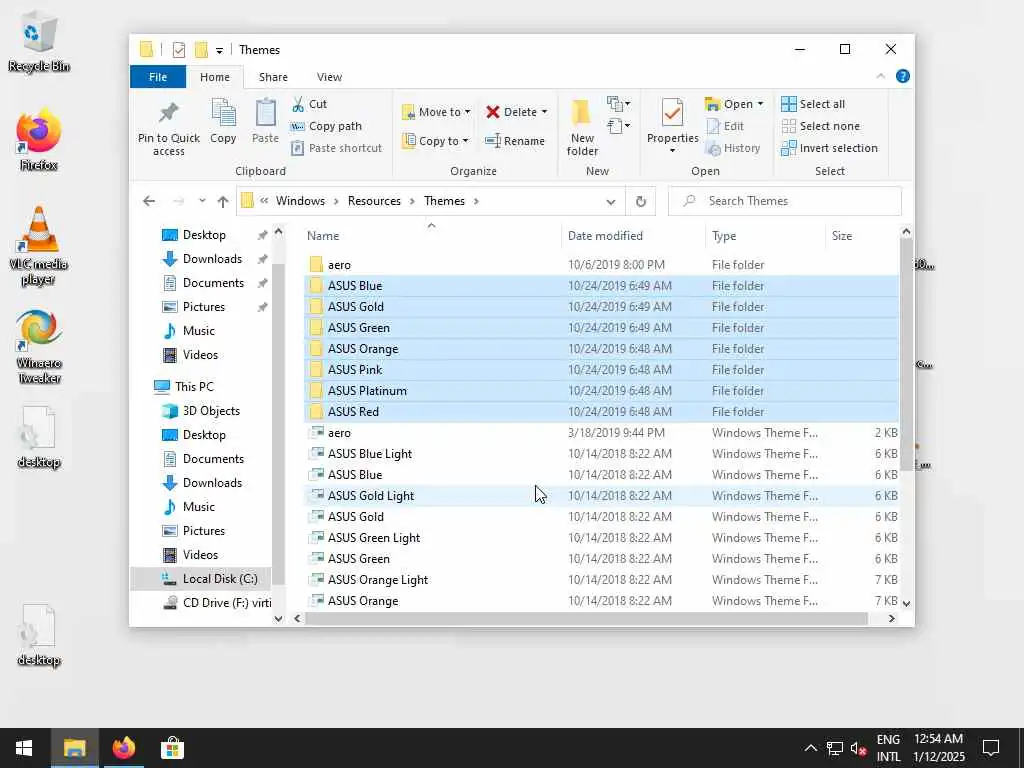
Task: Open the Delete dropdown arrow
Action: [x=544, y=112]
